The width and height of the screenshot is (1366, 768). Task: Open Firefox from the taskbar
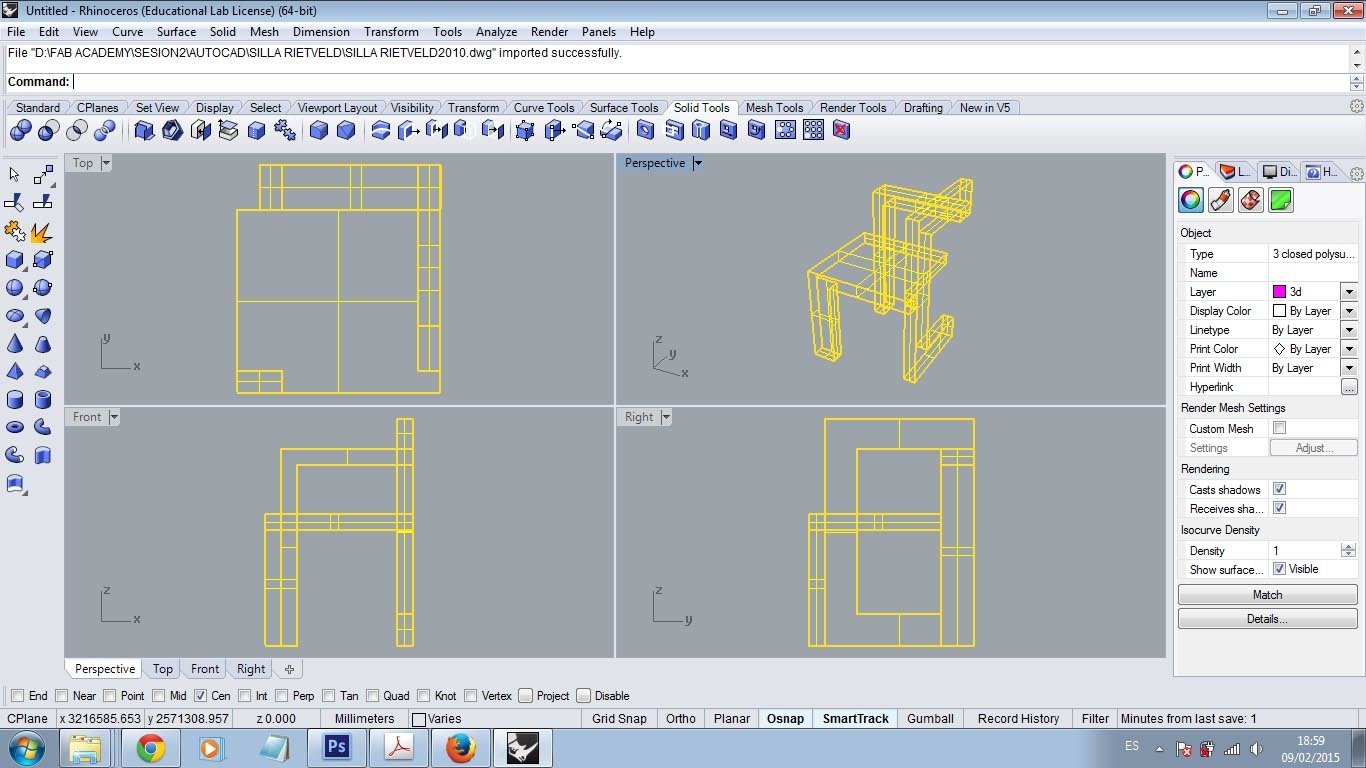point(461,748)
